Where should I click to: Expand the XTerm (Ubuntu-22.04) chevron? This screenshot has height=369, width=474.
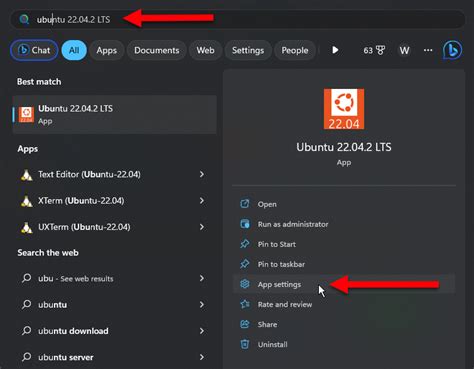click(202, 201)
